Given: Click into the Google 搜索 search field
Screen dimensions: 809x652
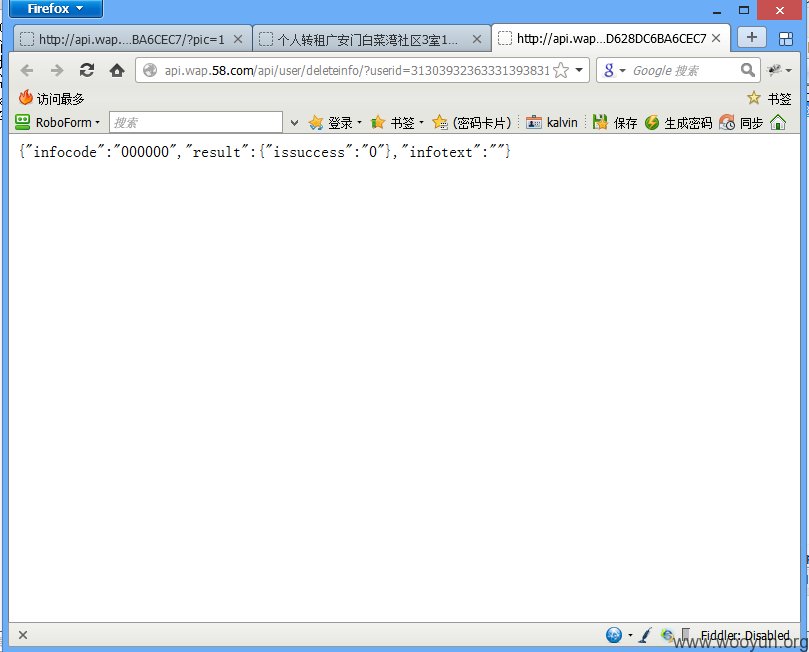Looking at the screenshot, I should [x=684, y=70].
